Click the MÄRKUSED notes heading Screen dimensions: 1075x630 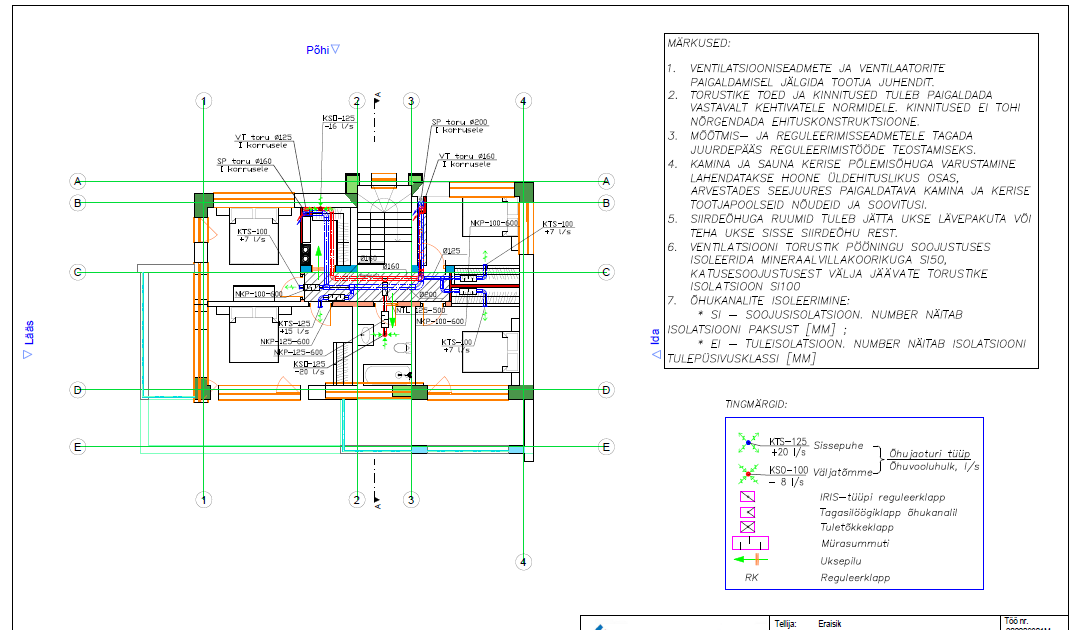(x=699, y=43)
